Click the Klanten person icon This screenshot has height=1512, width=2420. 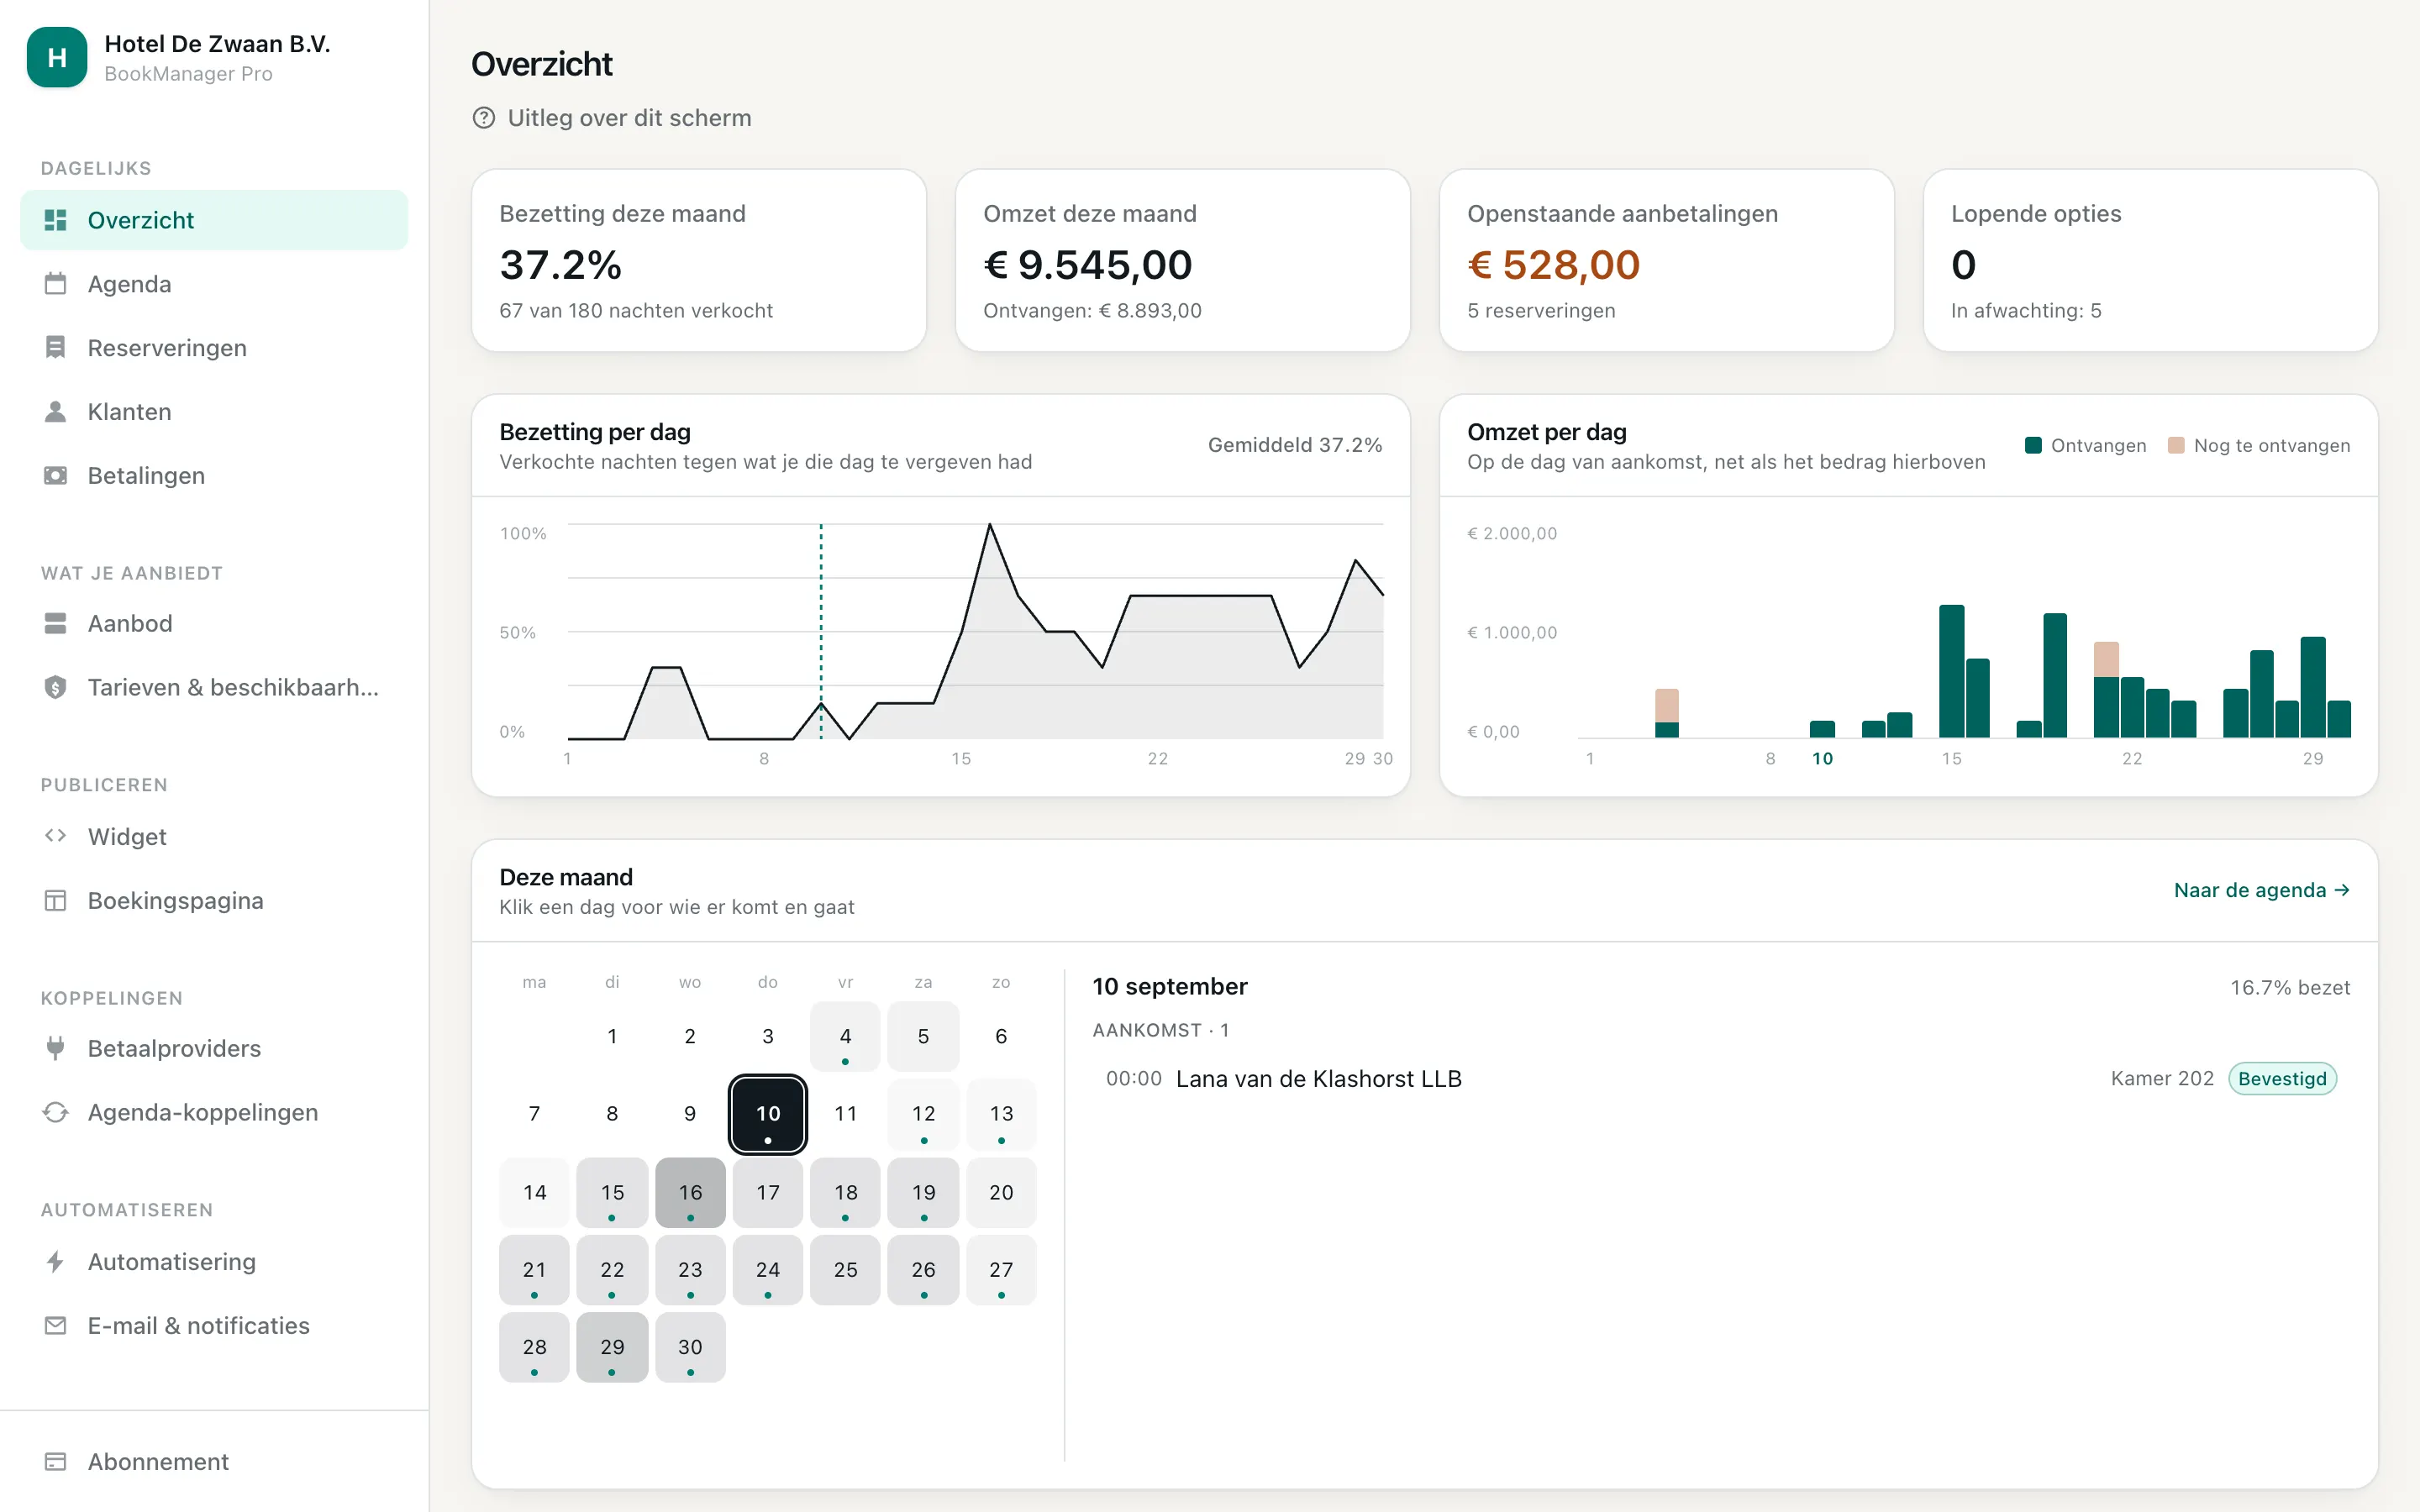pyautogui.click(x=56, y=412)
